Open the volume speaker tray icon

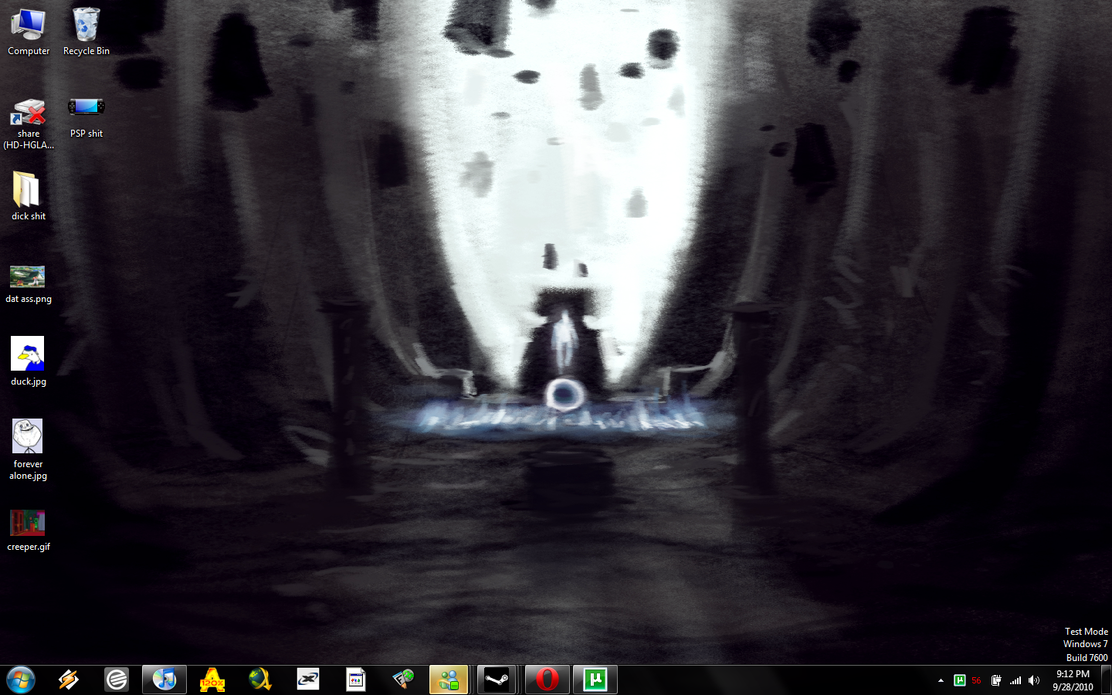[1034, 681]
